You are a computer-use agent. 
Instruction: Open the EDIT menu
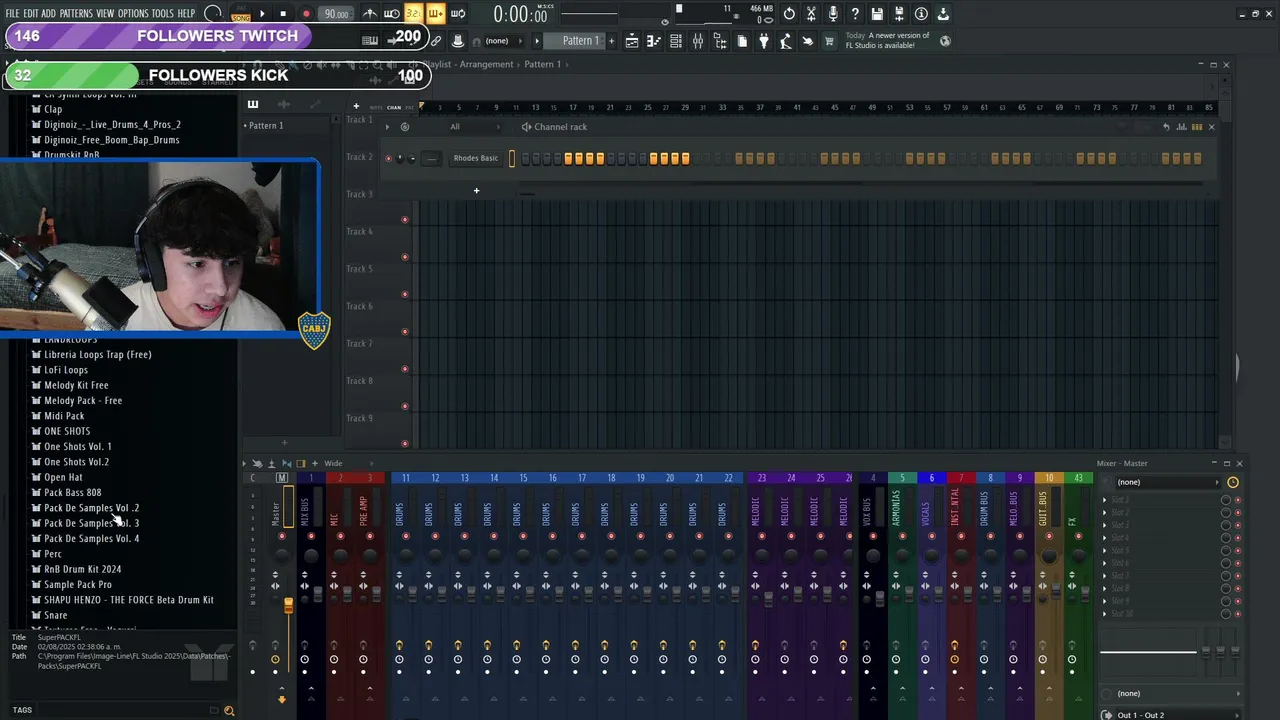point(30,14)
